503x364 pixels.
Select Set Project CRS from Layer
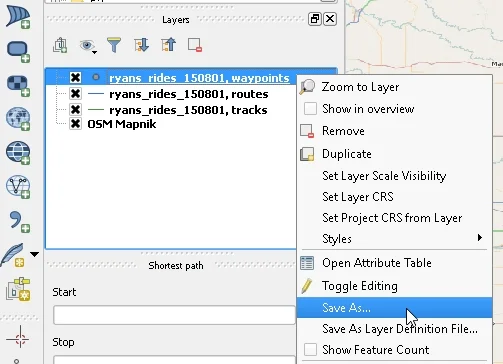coord(395,218)
